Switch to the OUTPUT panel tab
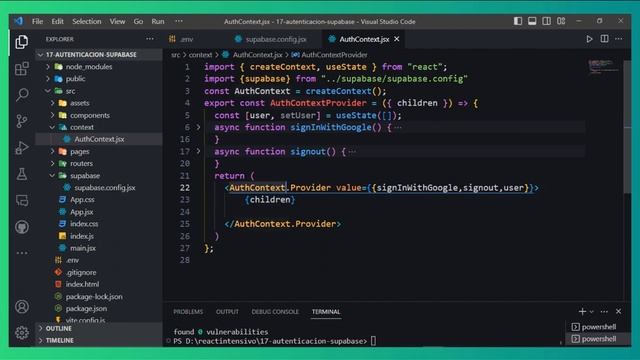Viewport: 640px width, 360px height. (227, 311)
